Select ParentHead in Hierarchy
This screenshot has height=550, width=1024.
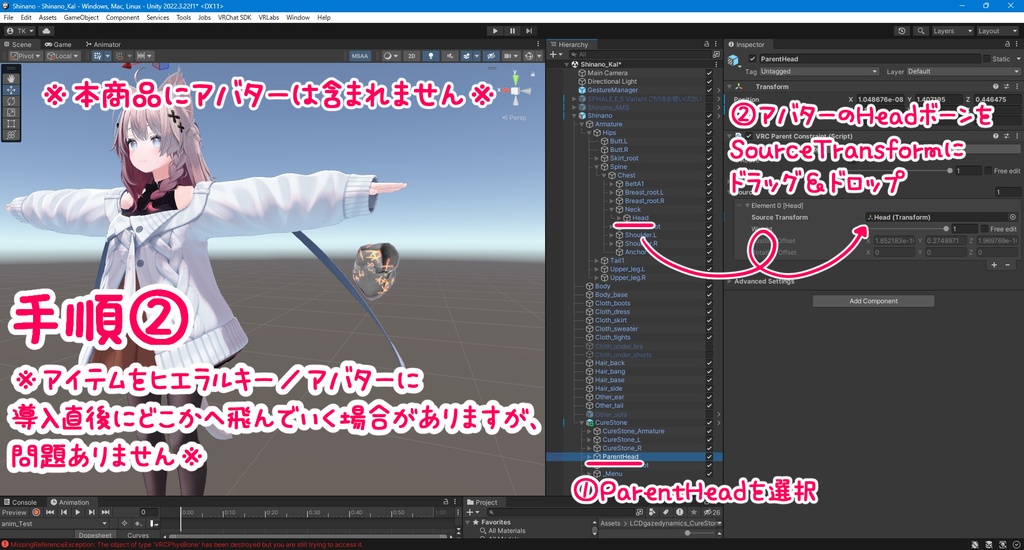coord(620,457)
